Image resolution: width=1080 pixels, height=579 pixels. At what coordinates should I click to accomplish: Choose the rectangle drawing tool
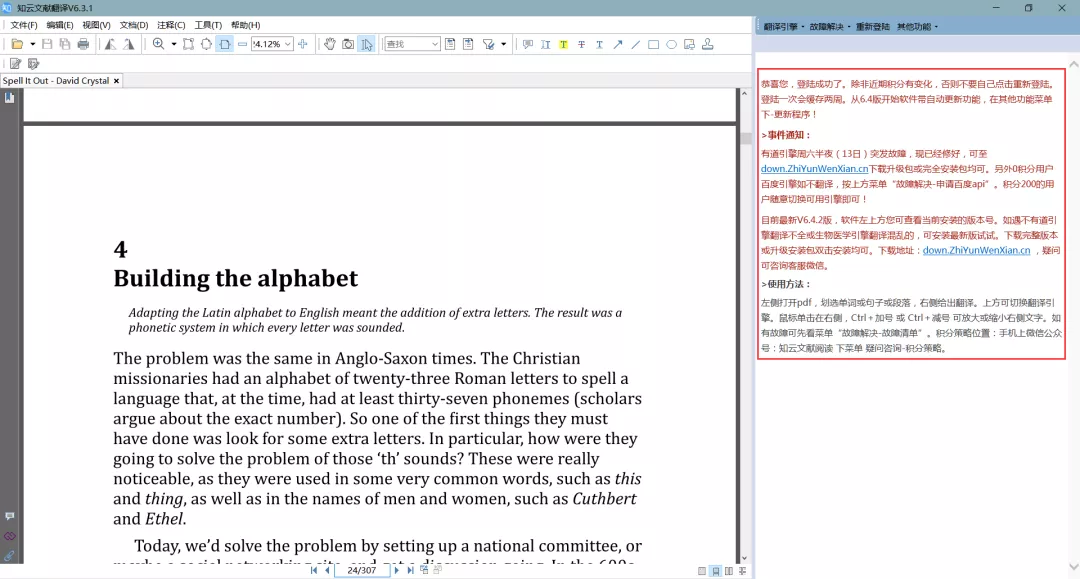pos(653,44)
